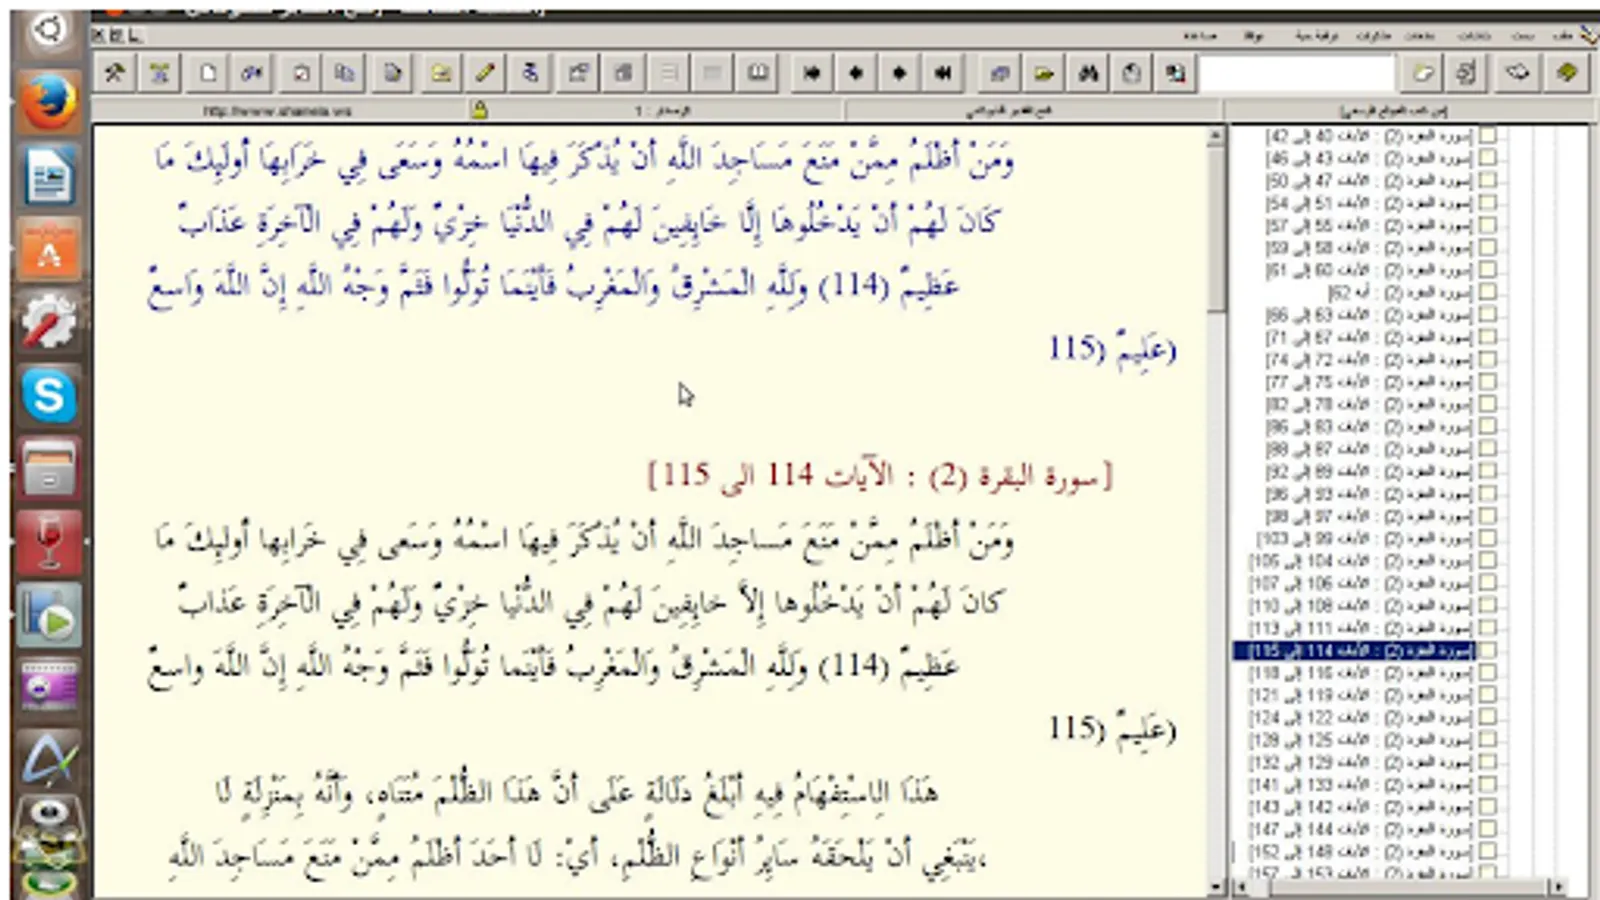Open search with the binoculars icon
This screenshot has height=900, width=1600.
click(x=1088, y=73)
